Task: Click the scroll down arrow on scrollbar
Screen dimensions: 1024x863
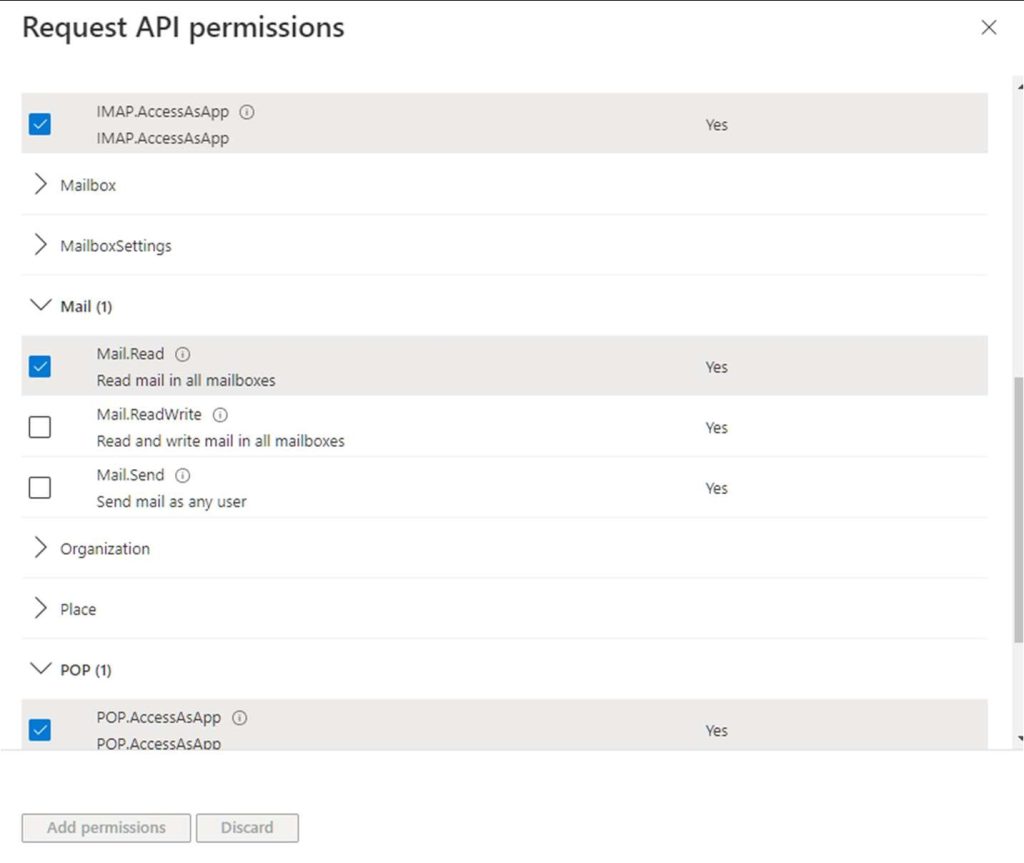Action: [1018, 739]
